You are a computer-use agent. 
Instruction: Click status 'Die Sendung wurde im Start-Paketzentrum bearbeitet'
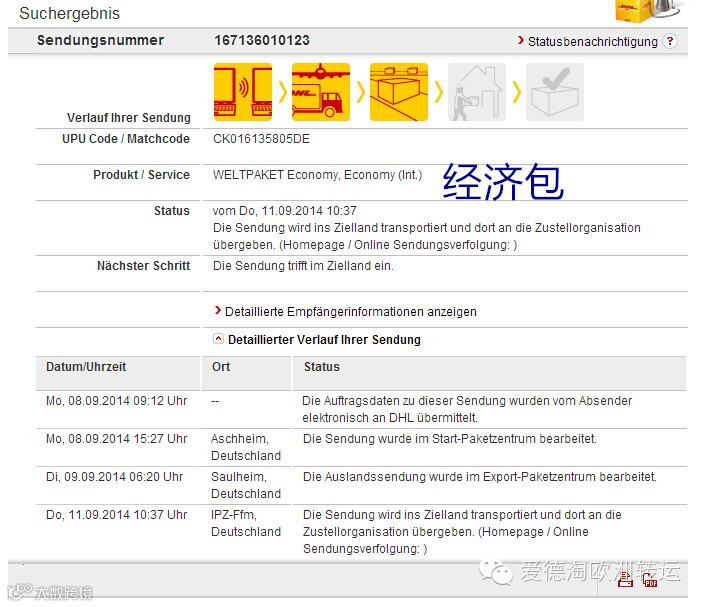tap(449, 439)
